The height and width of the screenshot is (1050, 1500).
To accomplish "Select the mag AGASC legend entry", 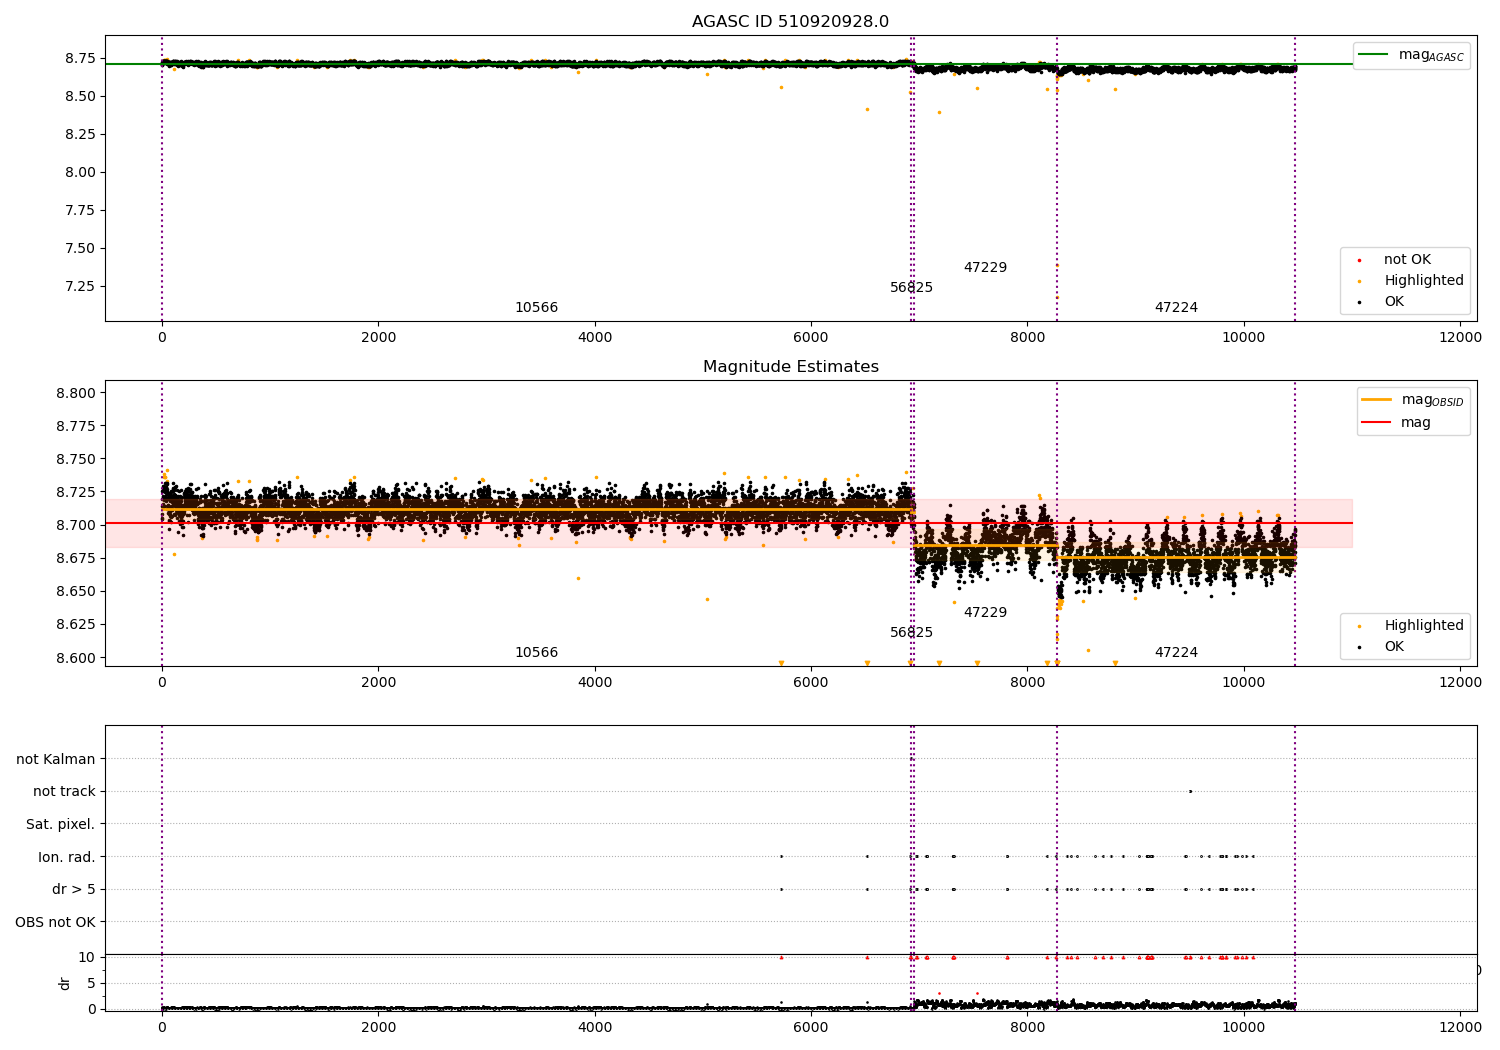I will pyautogui.click(x=1411, y=55).
